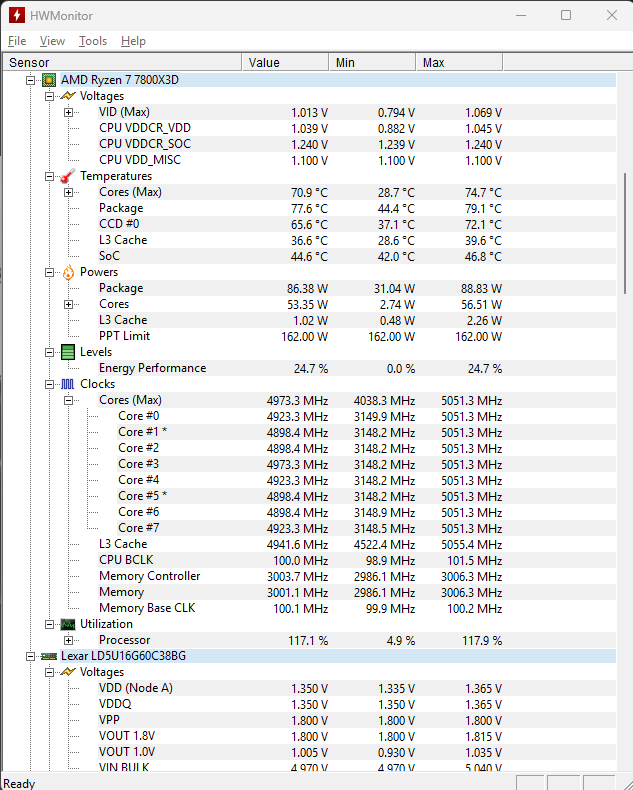Viewport: 633px width, 790px height.
Task: Click the Sensor column header
Action: [122, 62]
